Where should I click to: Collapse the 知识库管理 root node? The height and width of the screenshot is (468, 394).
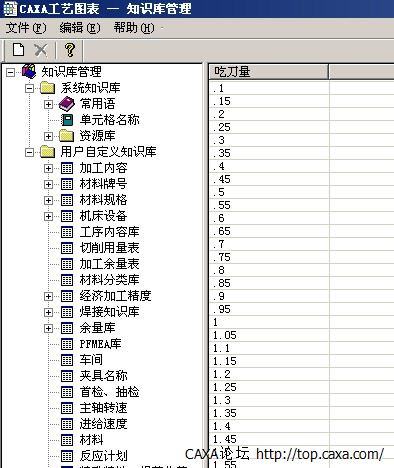pyautogui.click(x=11, y=72)
